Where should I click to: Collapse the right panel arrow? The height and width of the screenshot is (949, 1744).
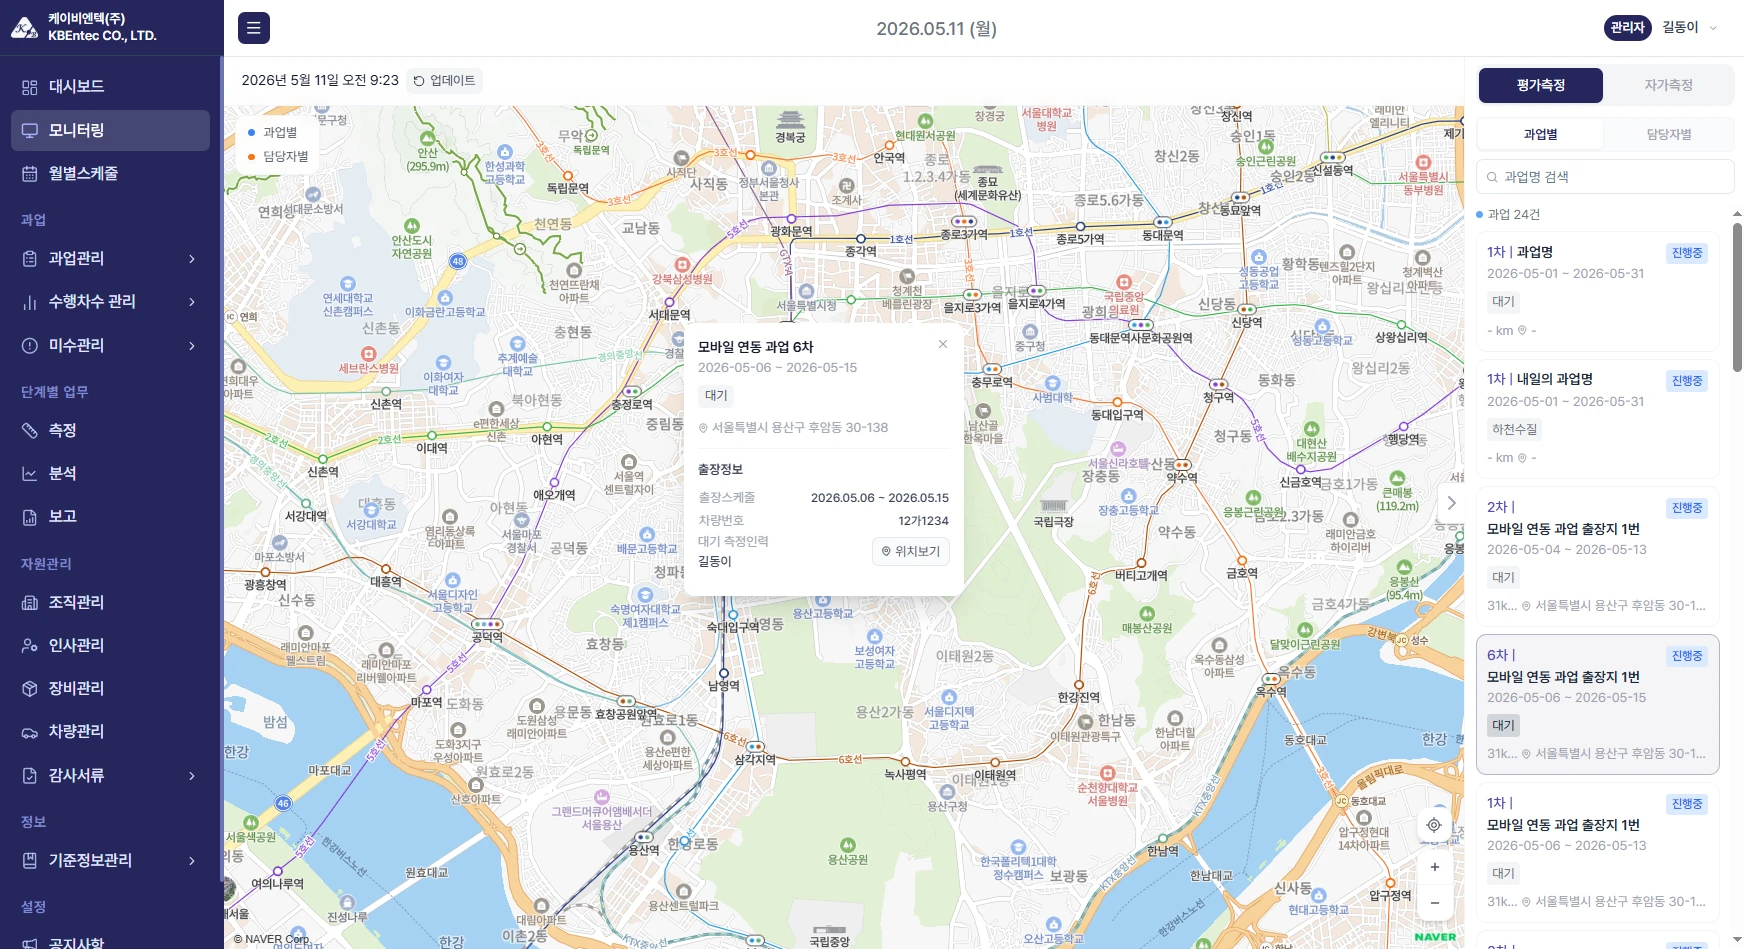pos(1452,503)
